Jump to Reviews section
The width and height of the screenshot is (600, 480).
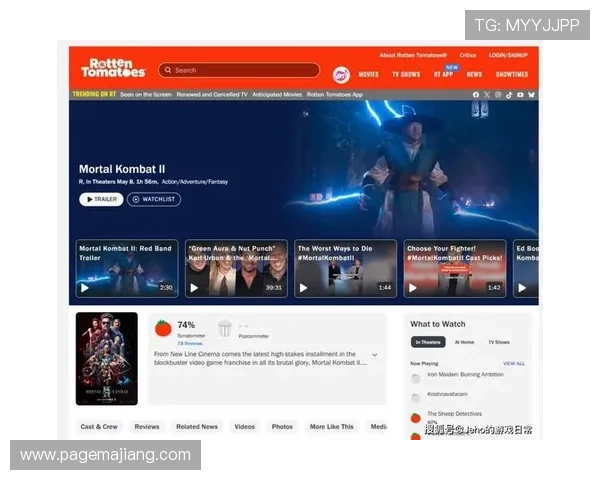147,427
